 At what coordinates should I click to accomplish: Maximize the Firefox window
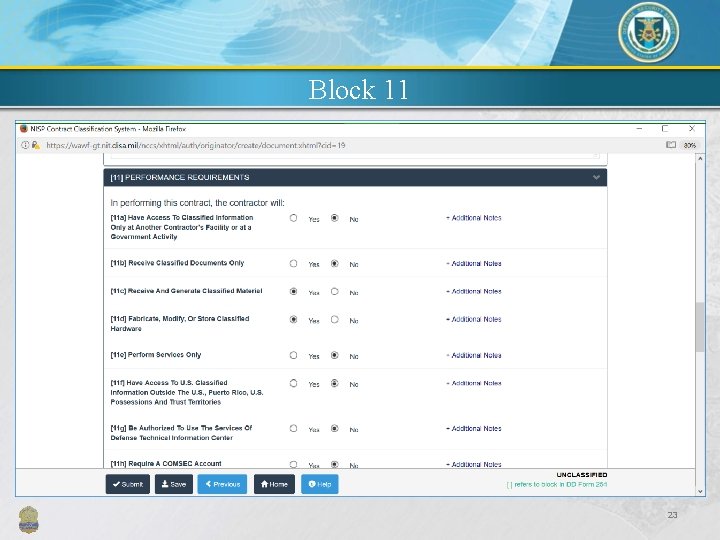665,129
